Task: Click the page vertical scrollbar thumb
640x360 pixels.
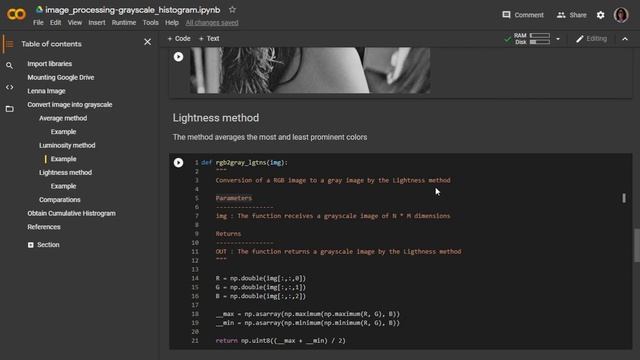Action: [x=637, y=245]
